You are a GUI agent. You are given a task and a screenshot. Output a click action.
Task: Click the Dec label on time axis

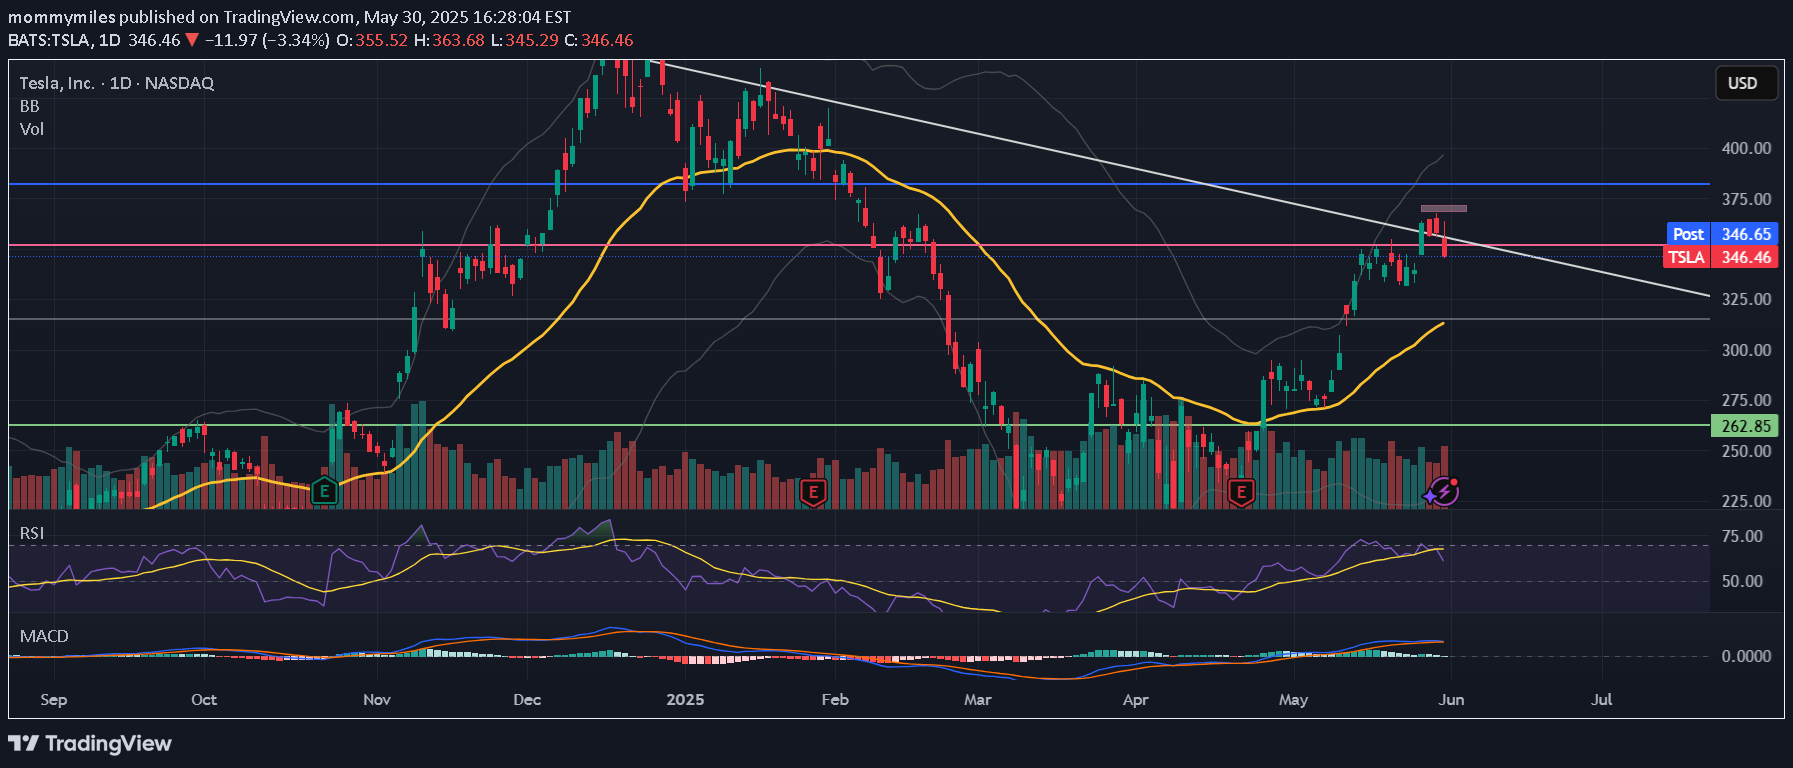pyautogui.click(x=527, y=699)
